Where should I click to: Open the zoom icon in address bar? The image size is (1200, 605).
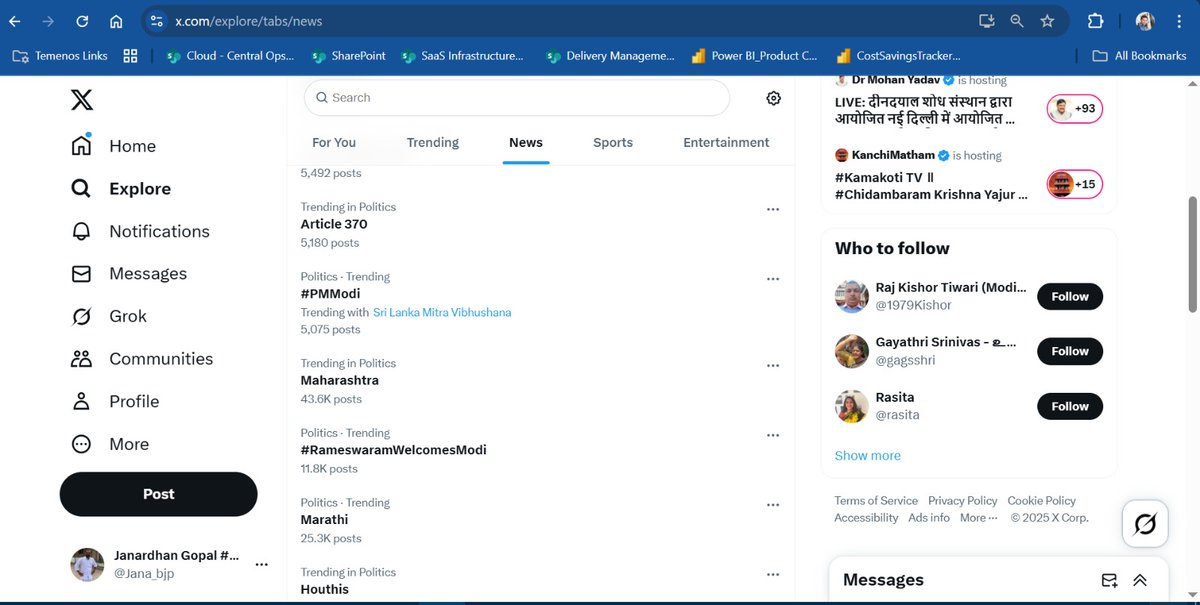(x=1017, y=21)
